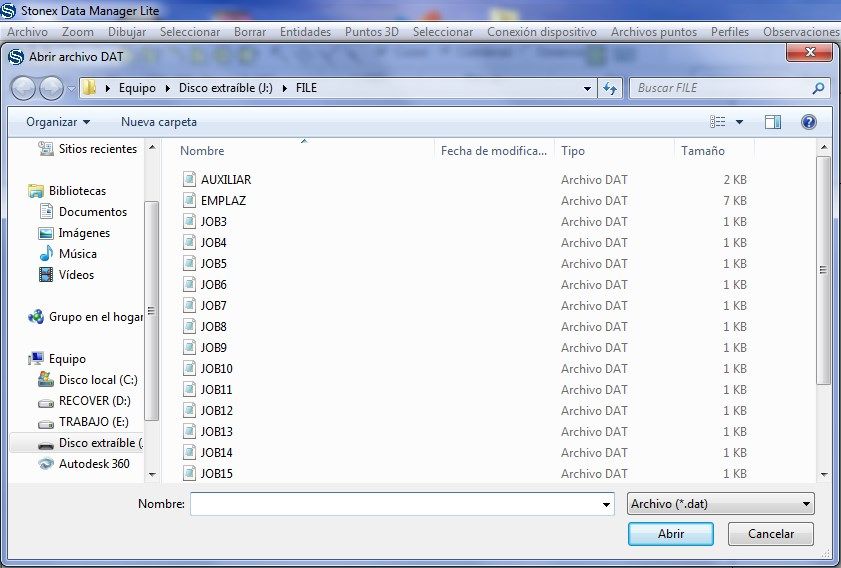Image resolution: width=841 pixels, height=568 pixels.
Task: Open the TRABAJO (E:) drive
Action: (83, 422)
